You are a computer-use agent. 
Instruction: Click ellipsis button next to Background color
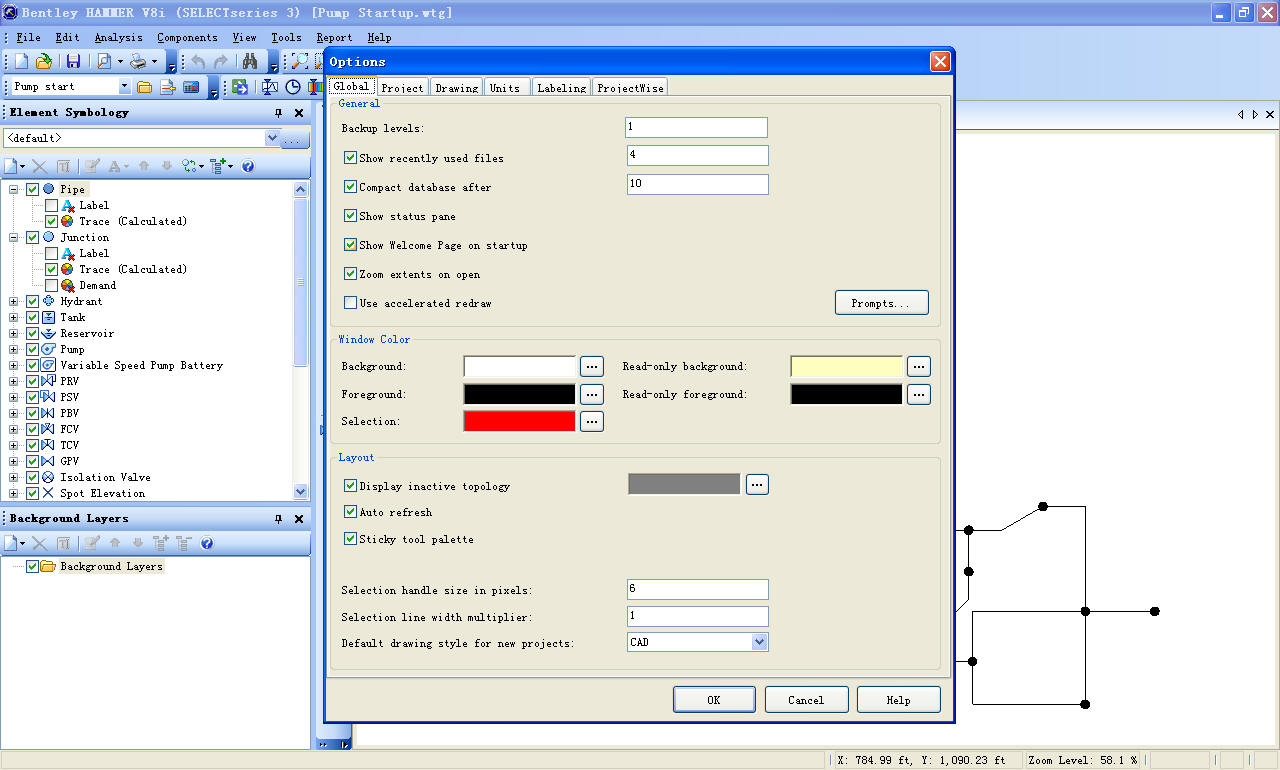[592, 367]
